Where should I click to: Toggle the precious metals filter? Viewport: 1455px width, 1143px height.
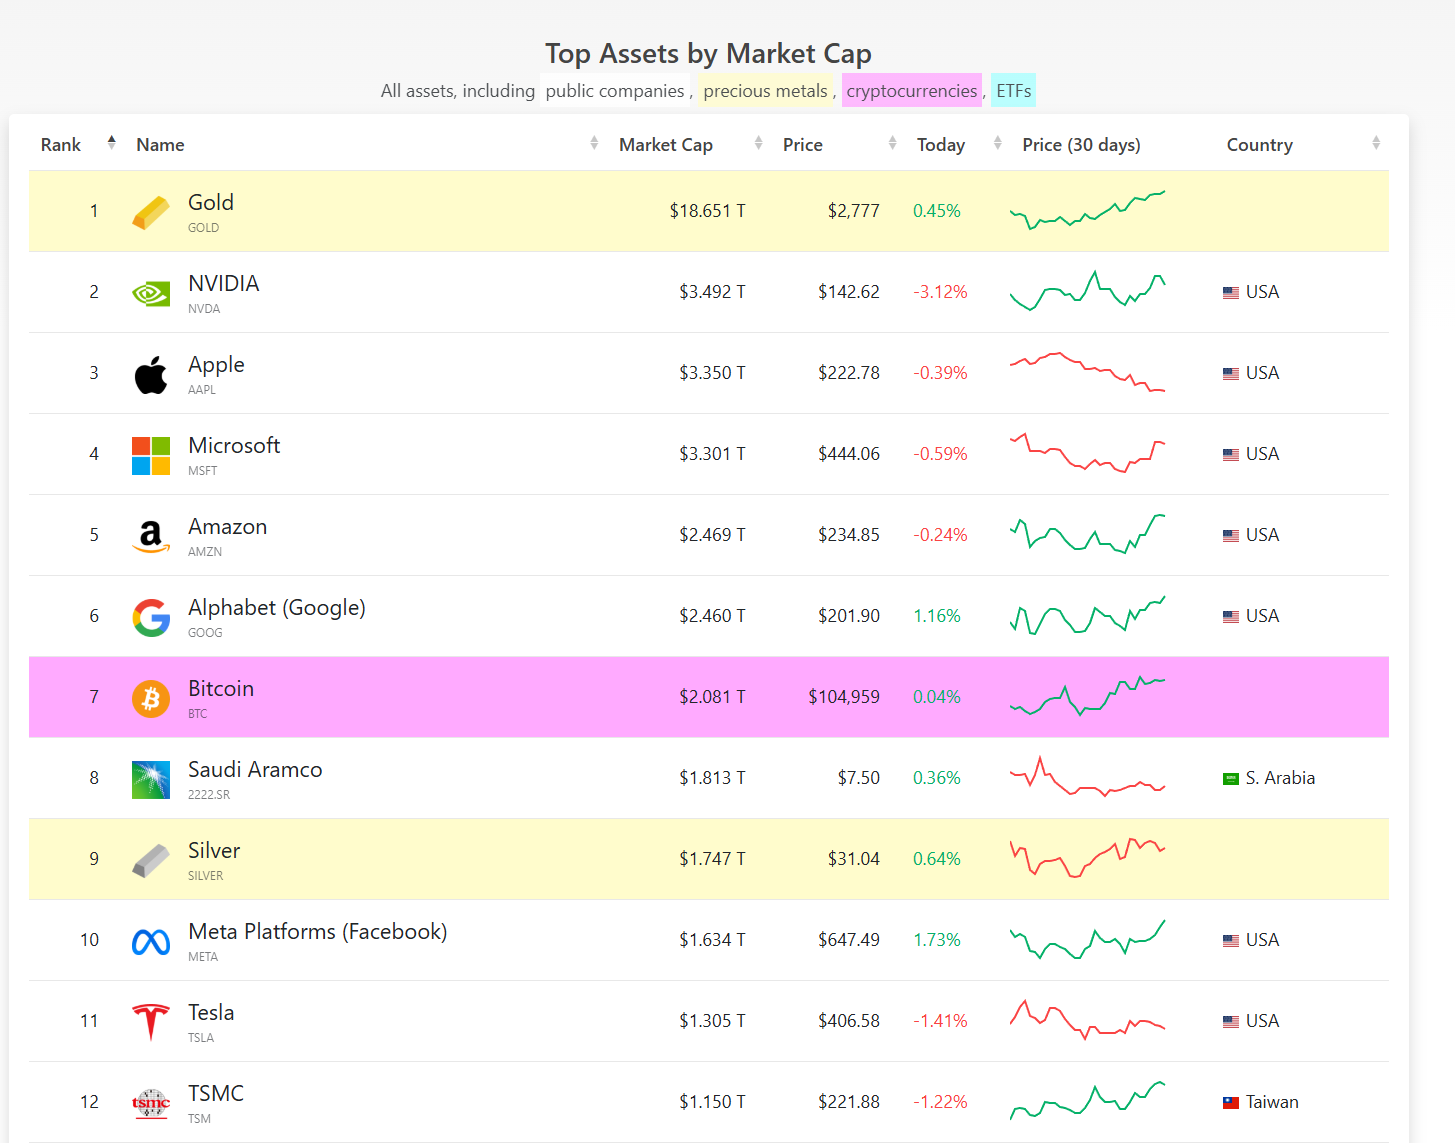pos(765,91)
